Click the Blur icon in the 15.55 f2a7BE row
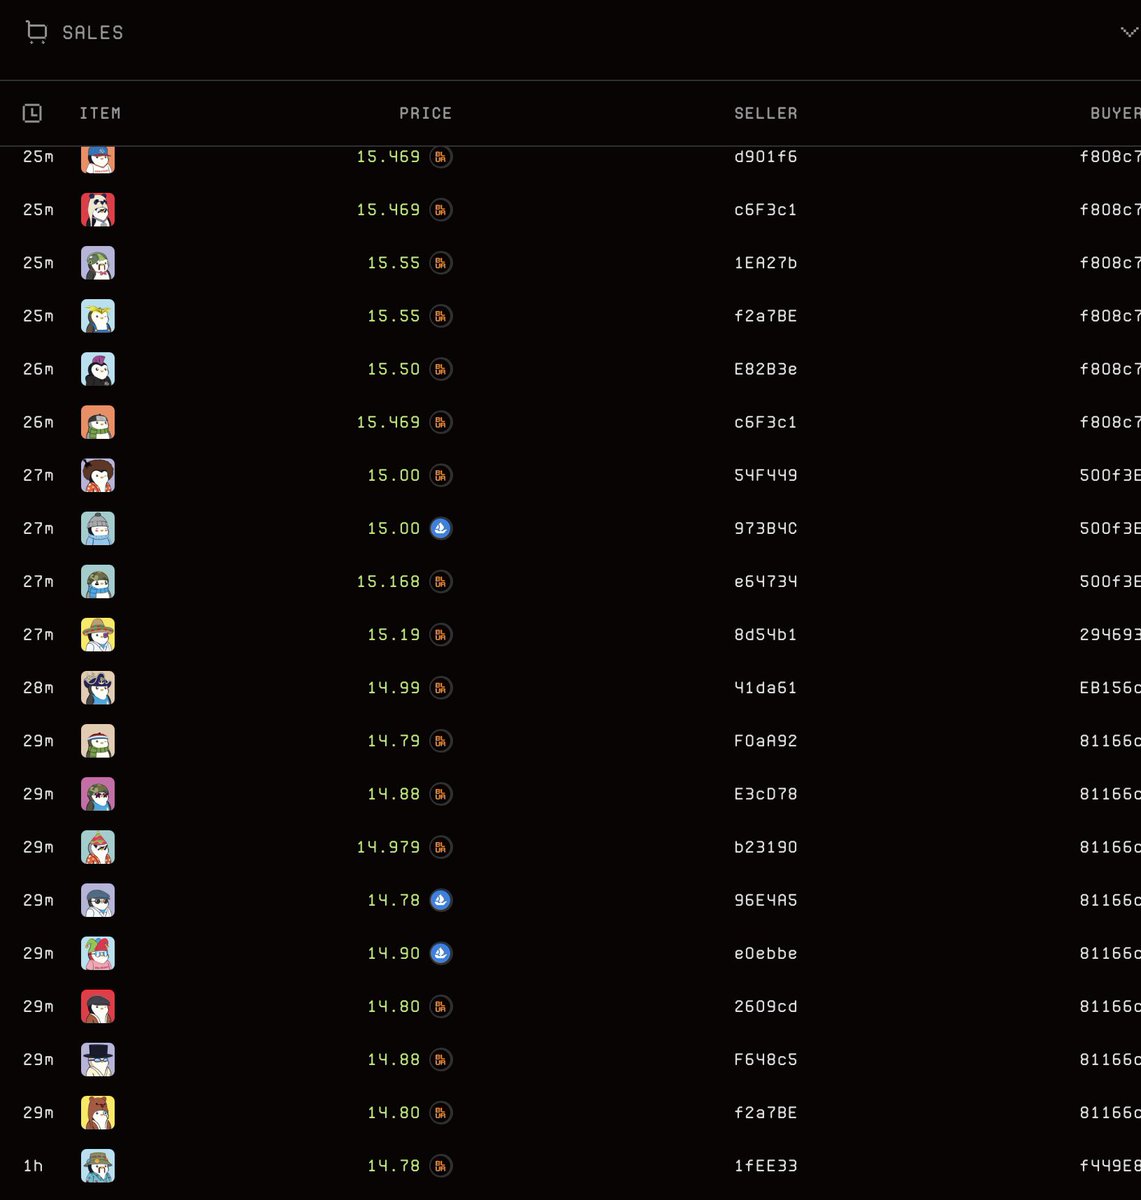Screen dimensions: 1141x1200 (441, 316)
